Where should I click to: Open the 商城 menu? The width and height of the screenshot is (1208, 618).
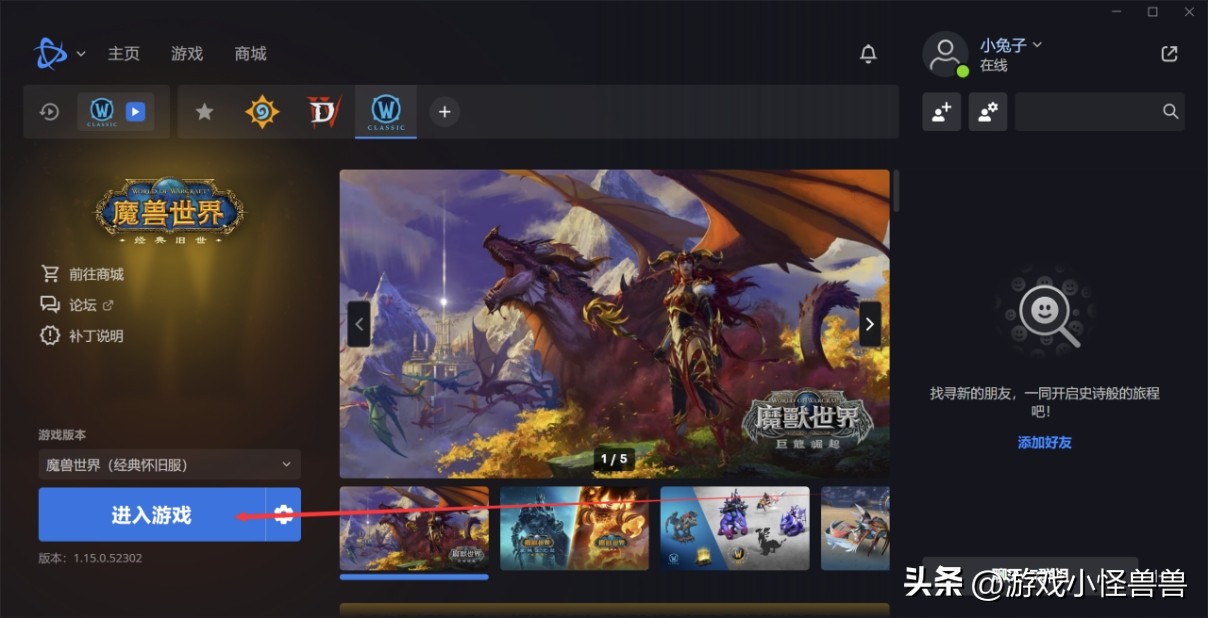250,54
